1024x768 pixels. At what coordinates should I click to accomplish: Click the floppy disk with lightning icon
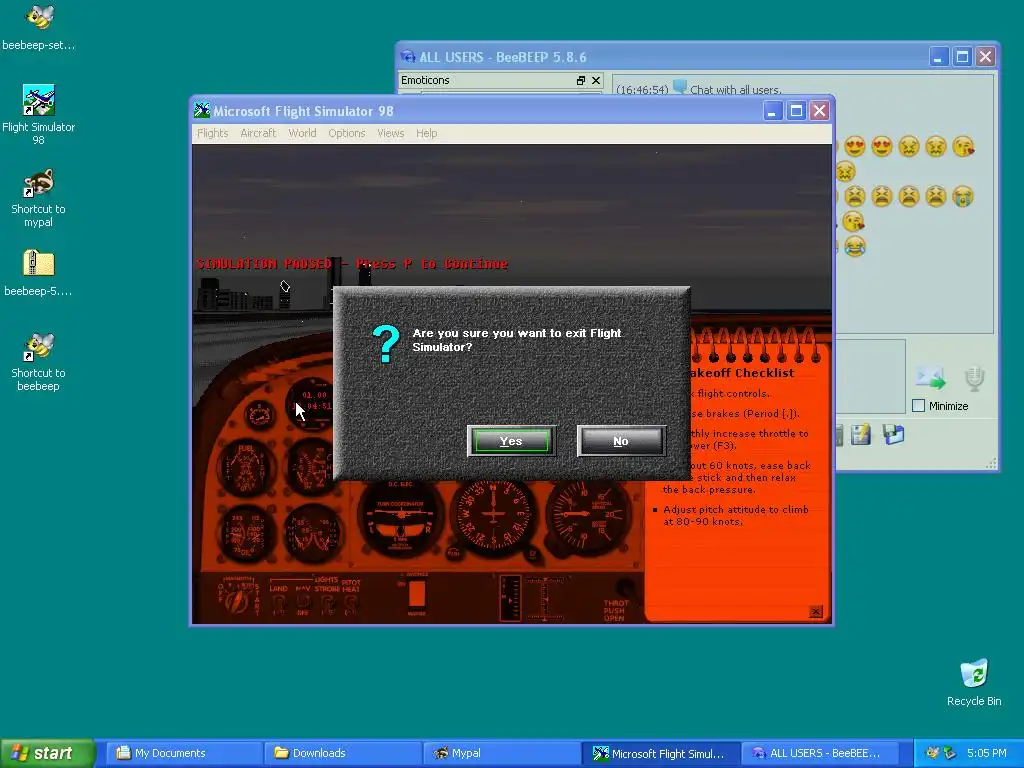point(860,434)
